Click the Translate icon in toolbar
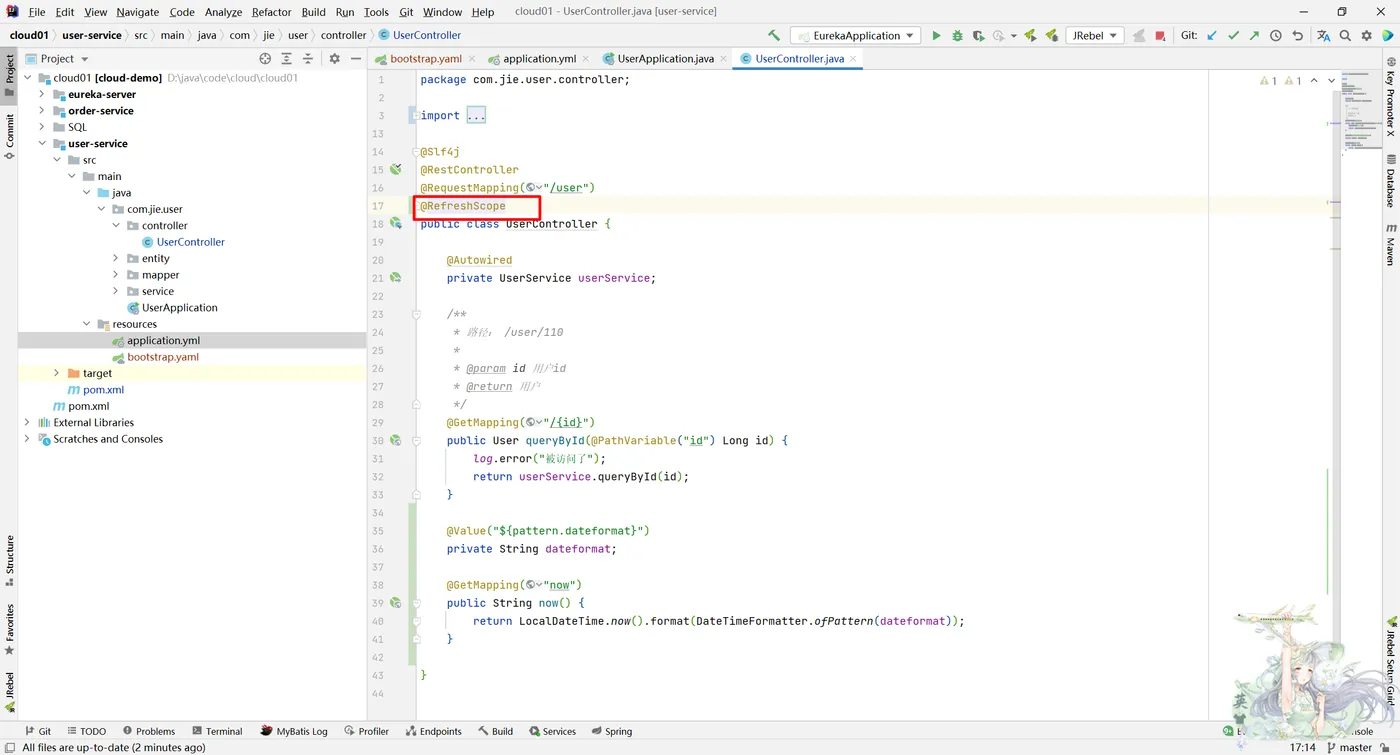The image size is (1400, 755). click(x=1324, y=35)
